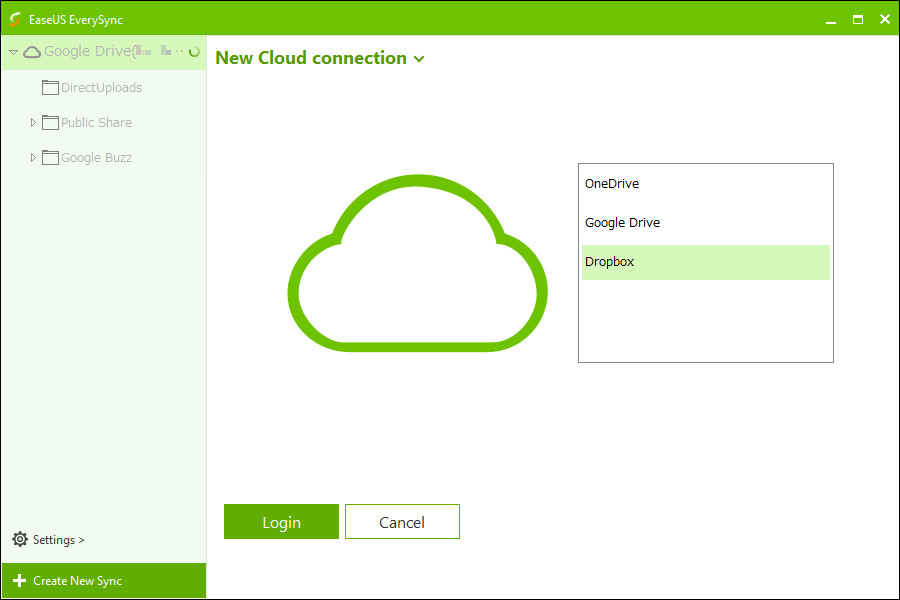Maximize the EverySync window
900x600 pixels.
click(x=858, y=19)
